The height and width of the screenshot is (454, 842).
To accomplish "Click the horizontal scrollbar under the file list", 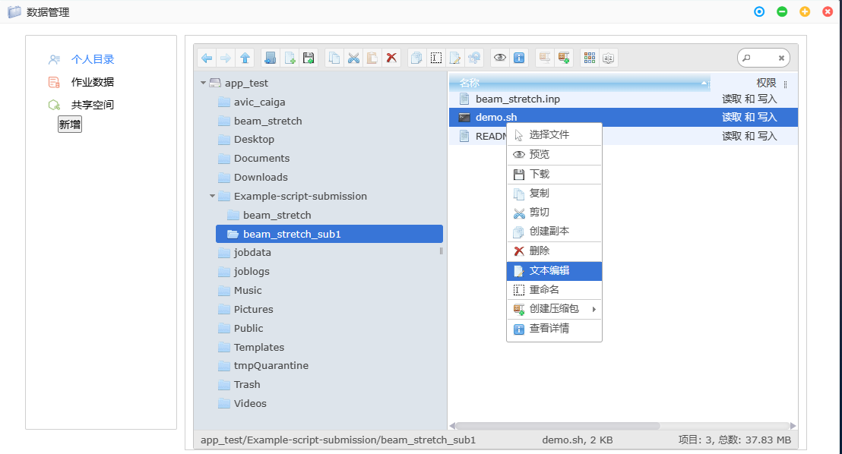I will coord(557,426).
